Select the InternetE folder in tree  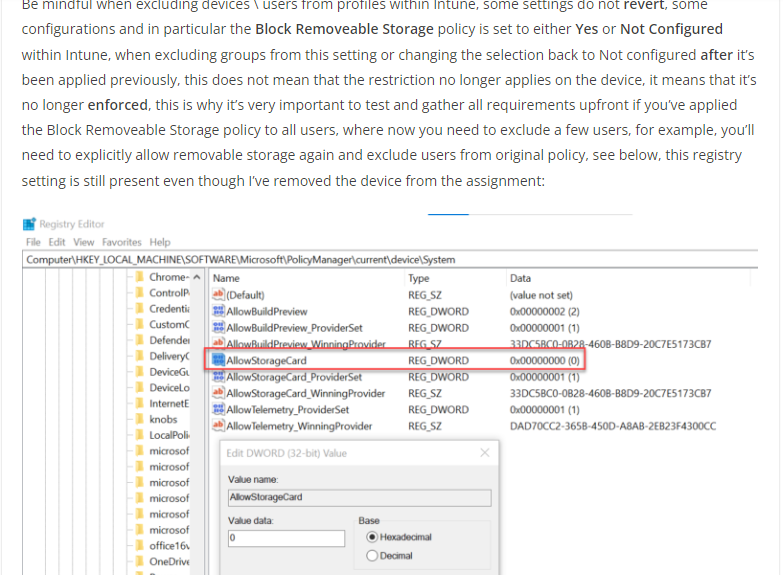point(169,404)
